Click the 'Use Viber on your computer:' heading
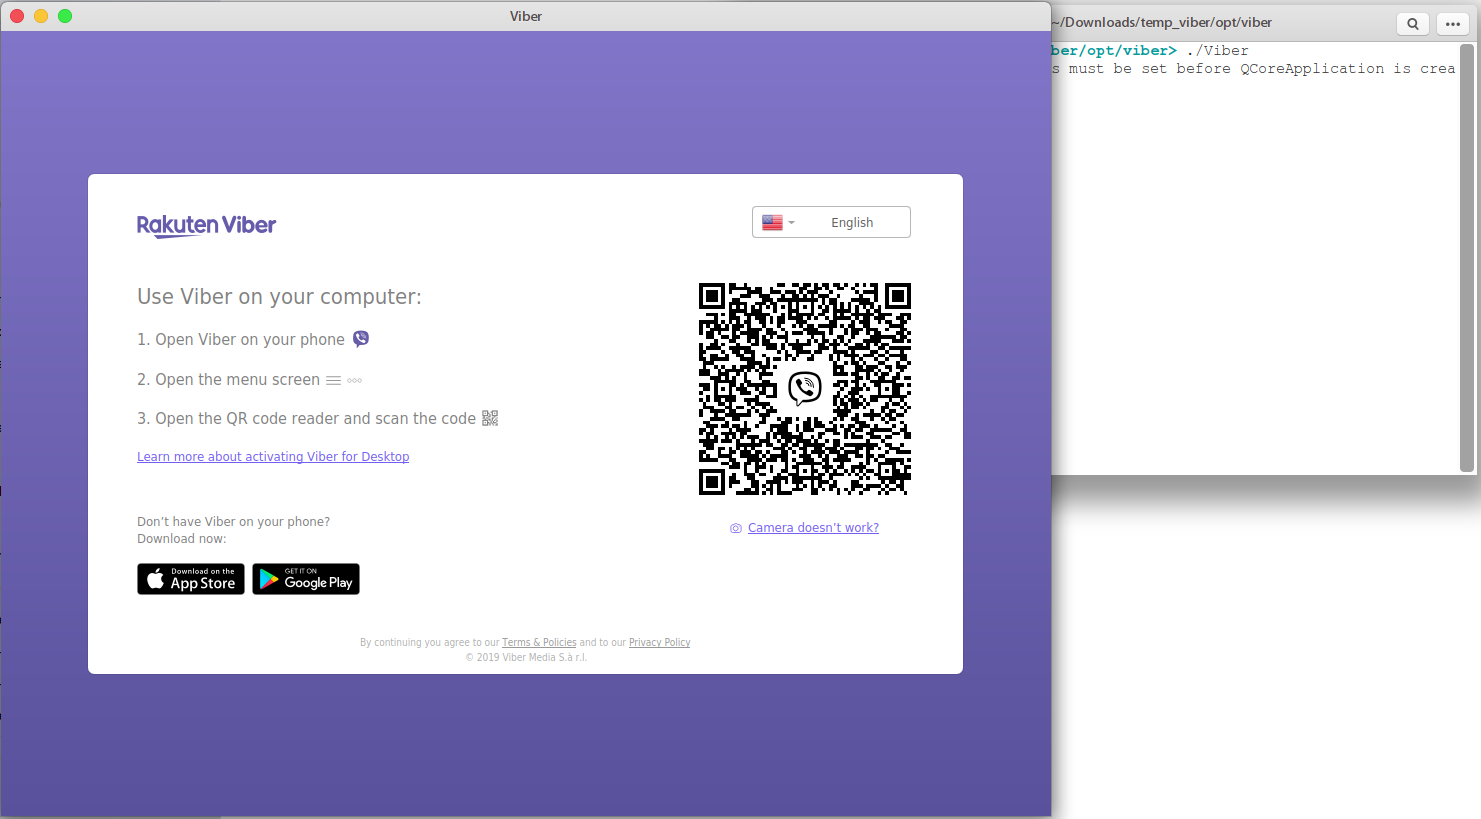 coord(279,297)
